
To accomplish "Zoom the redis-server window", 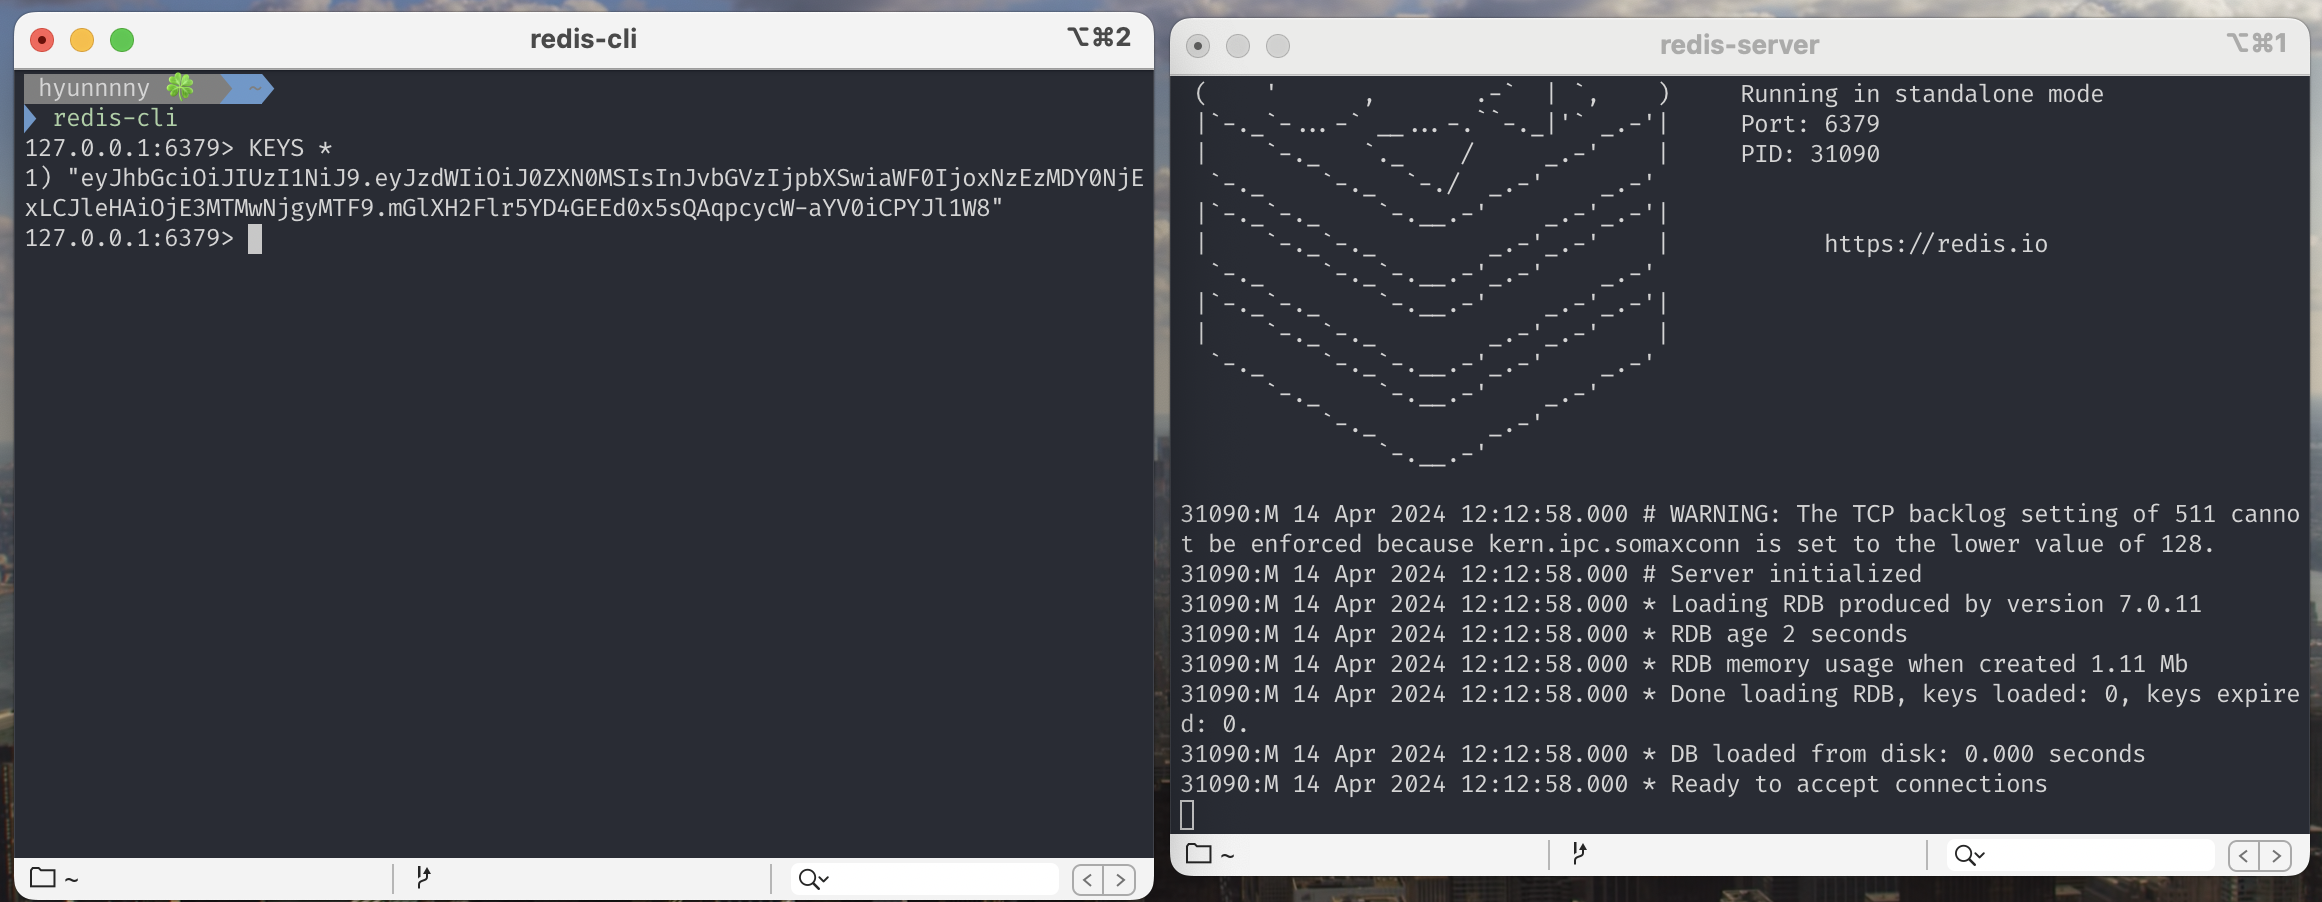I will coord(1278,46).
